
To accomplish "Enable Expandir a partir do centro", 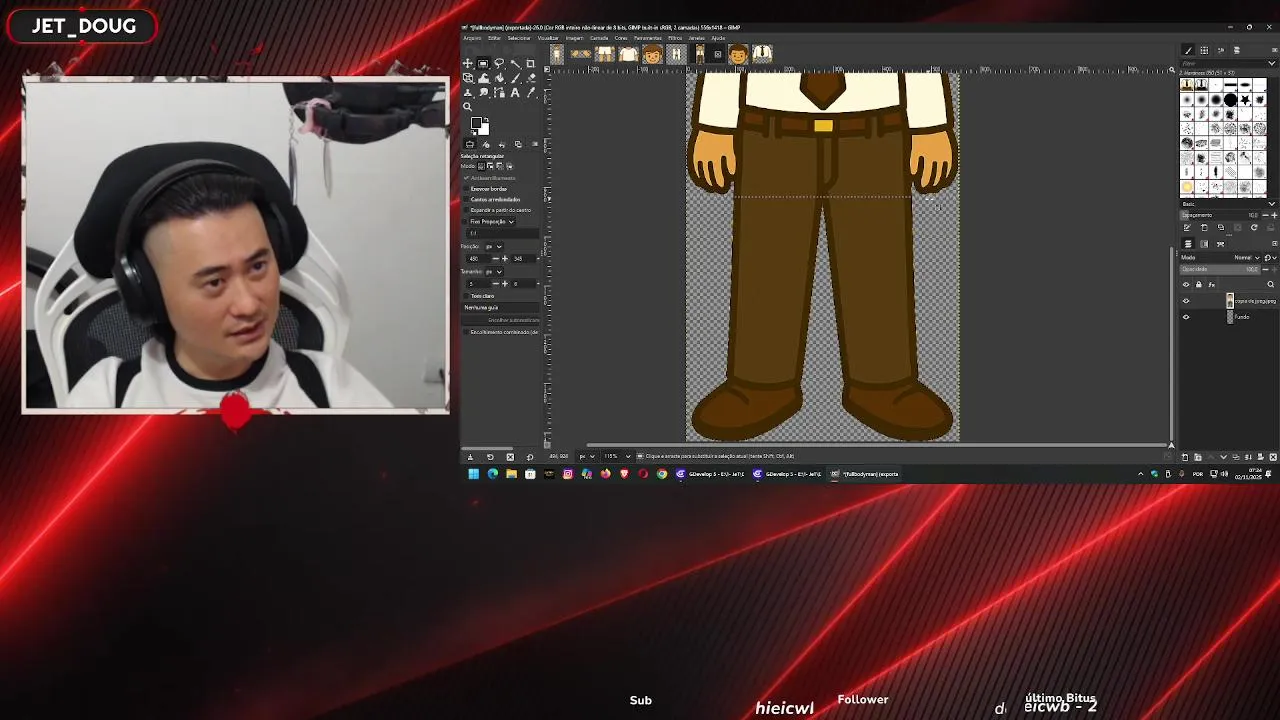I will pos(466,210).
